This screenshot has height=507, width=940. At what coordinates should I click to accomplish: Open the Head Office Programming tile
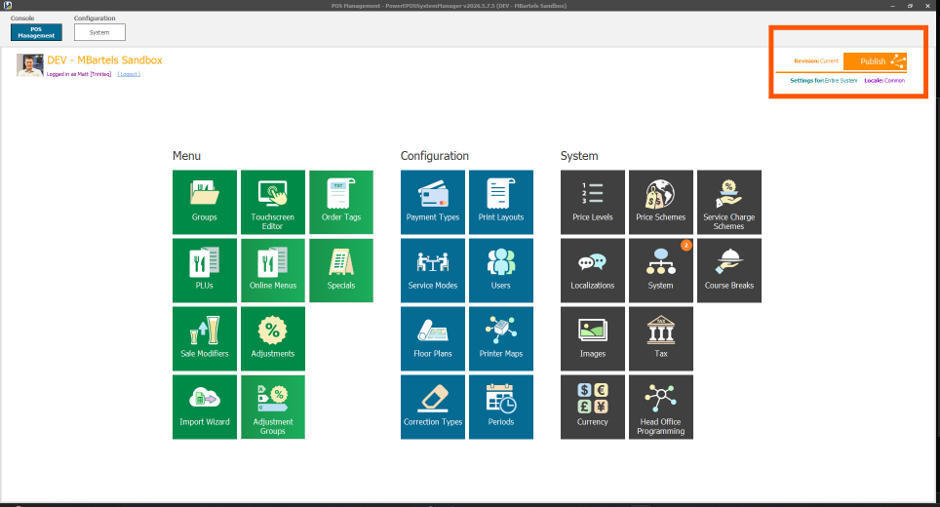point(661,407)
